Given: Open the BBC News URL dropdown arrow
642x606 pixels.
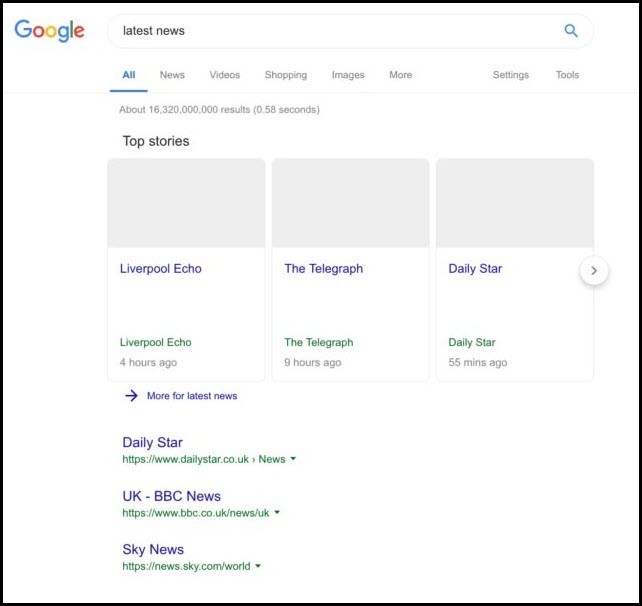Looking at the screenshot, I should 277,513.
